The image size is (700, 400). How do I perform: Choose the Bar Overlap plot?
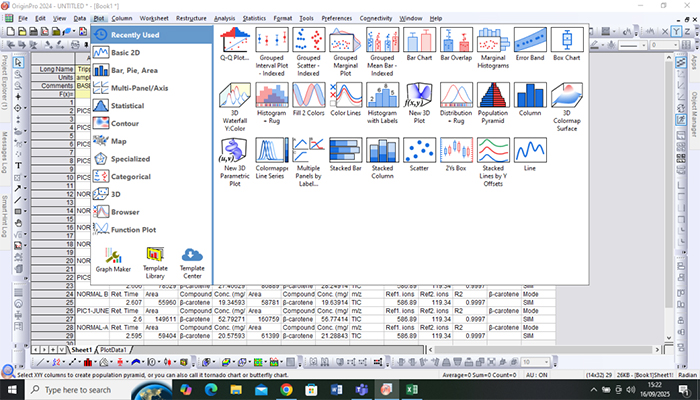pos(456,44)
